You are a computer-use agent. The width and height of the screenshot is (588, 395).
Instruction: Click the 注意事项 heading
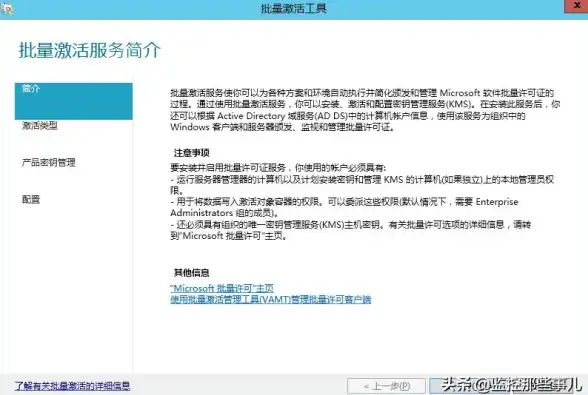click(192, 153)
